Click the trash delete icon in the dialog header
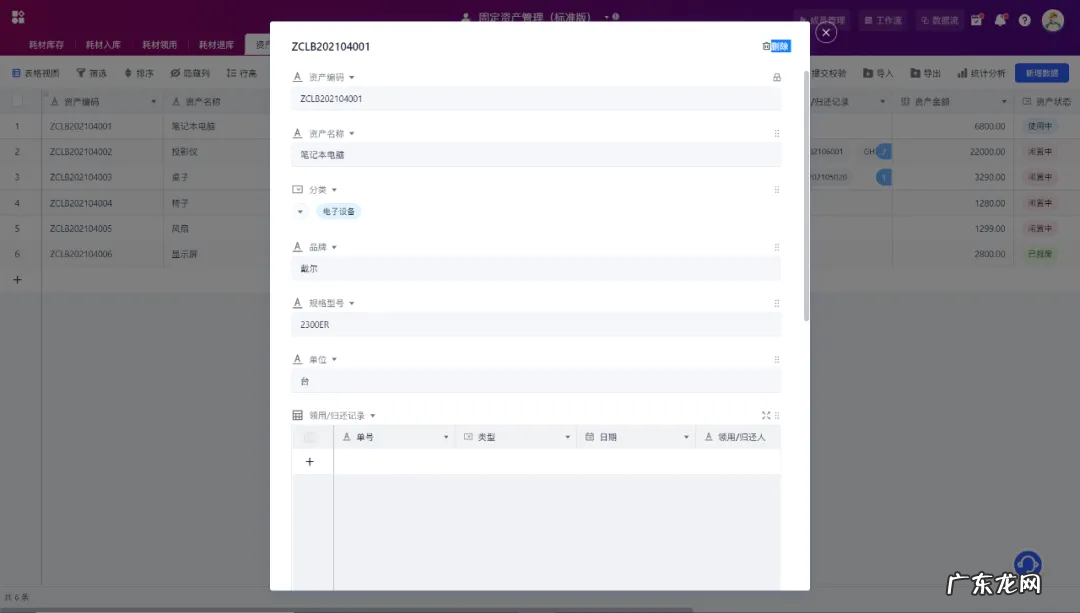 pos(765,45)
